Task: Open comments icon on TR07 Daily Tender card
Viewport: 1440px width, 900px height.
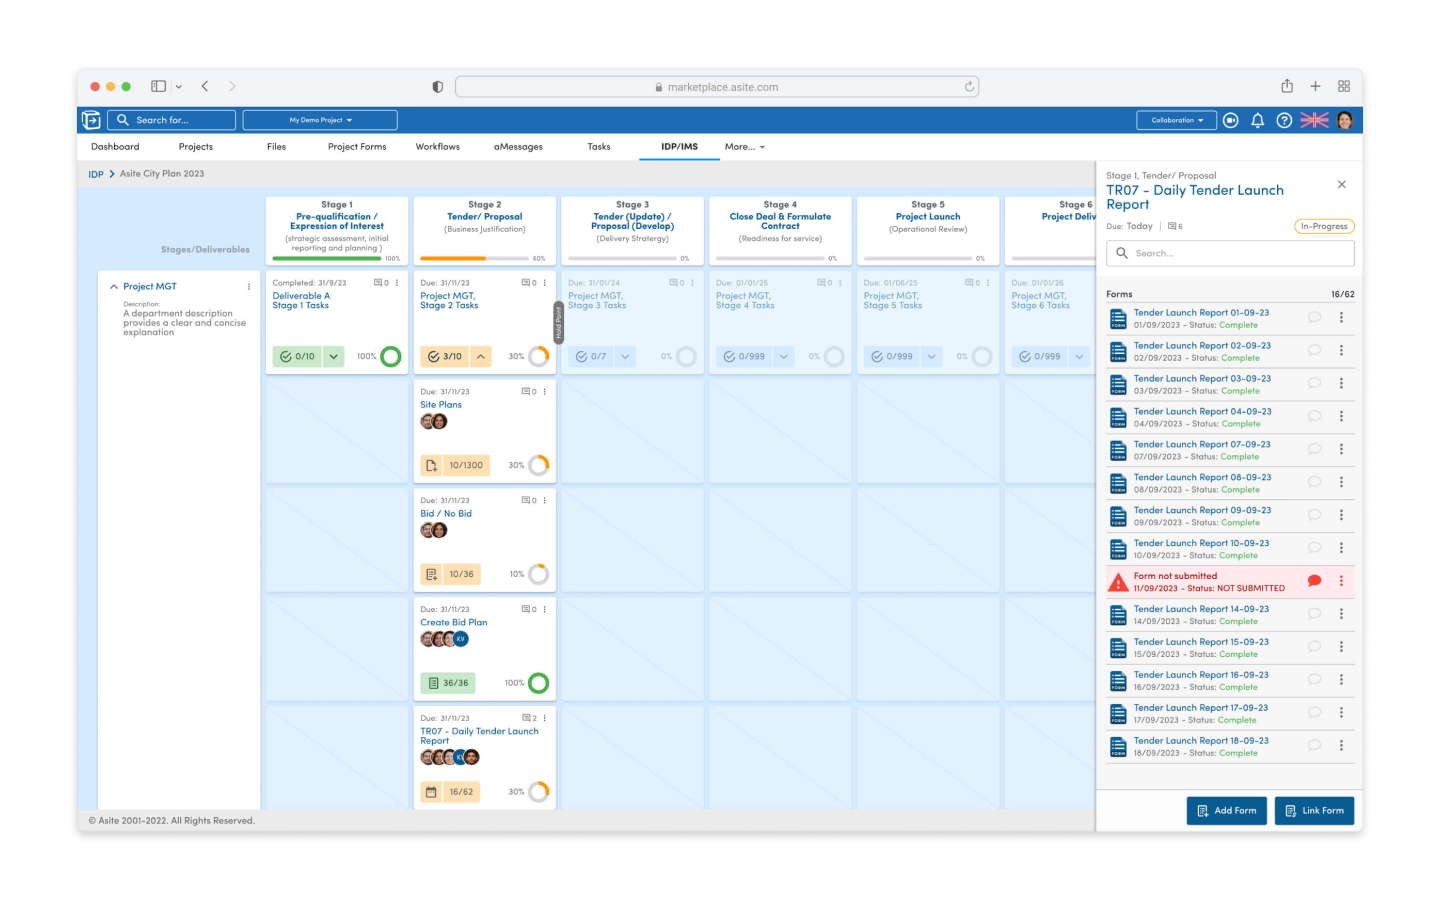Action: (x=528, y=718)
